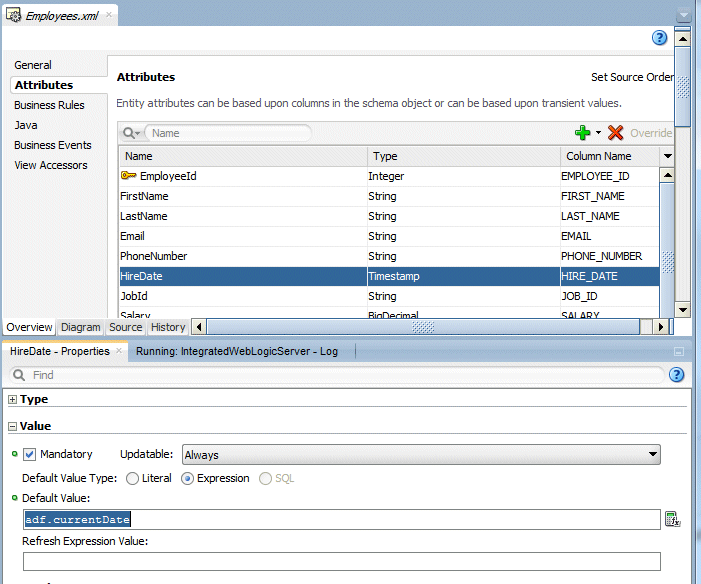Viewport: 701px width, 584px height.
Task: Select the HireDate attribute row
Action: click(389, 276)
